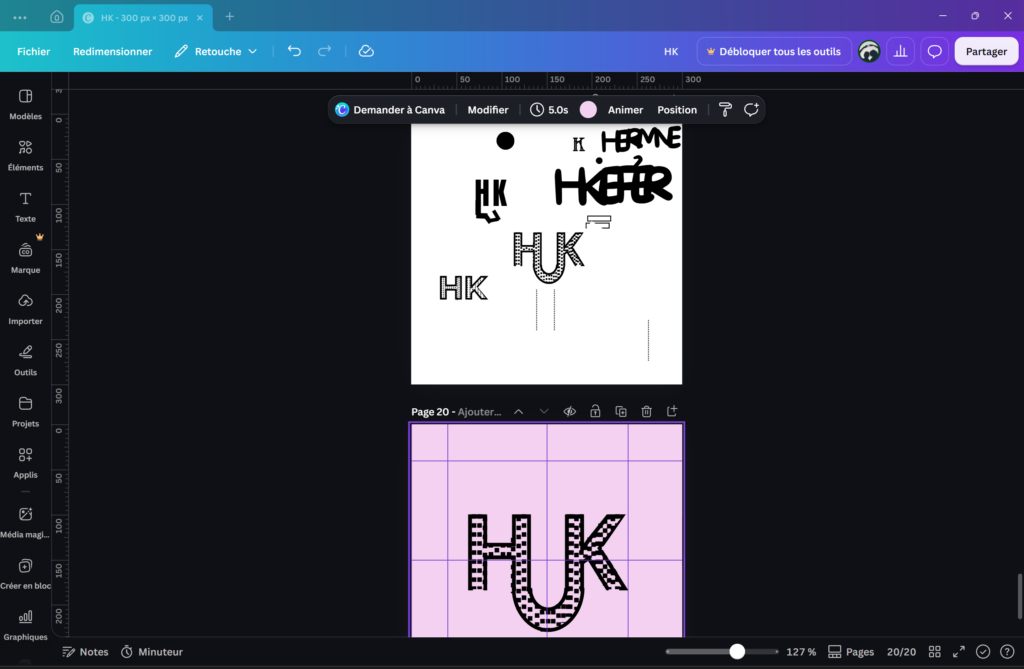Hide page 20 with eye icon
1024x669 pixels.
click(569, 412)
